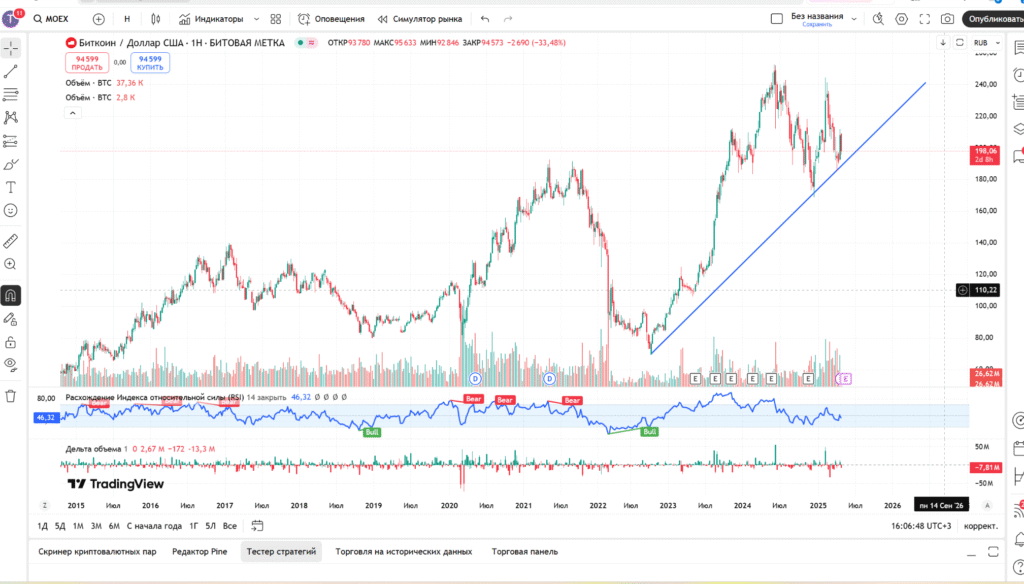Start Симулятор рынка bar replay

pos(420,19)
